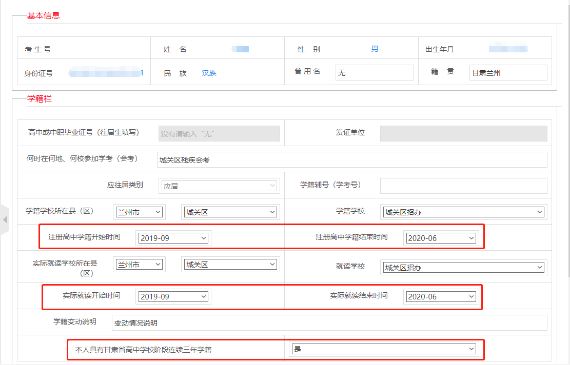Screen dimensions: 570x365
Task: Click the 学籍变动说明 input field
Action: point(329,322)
